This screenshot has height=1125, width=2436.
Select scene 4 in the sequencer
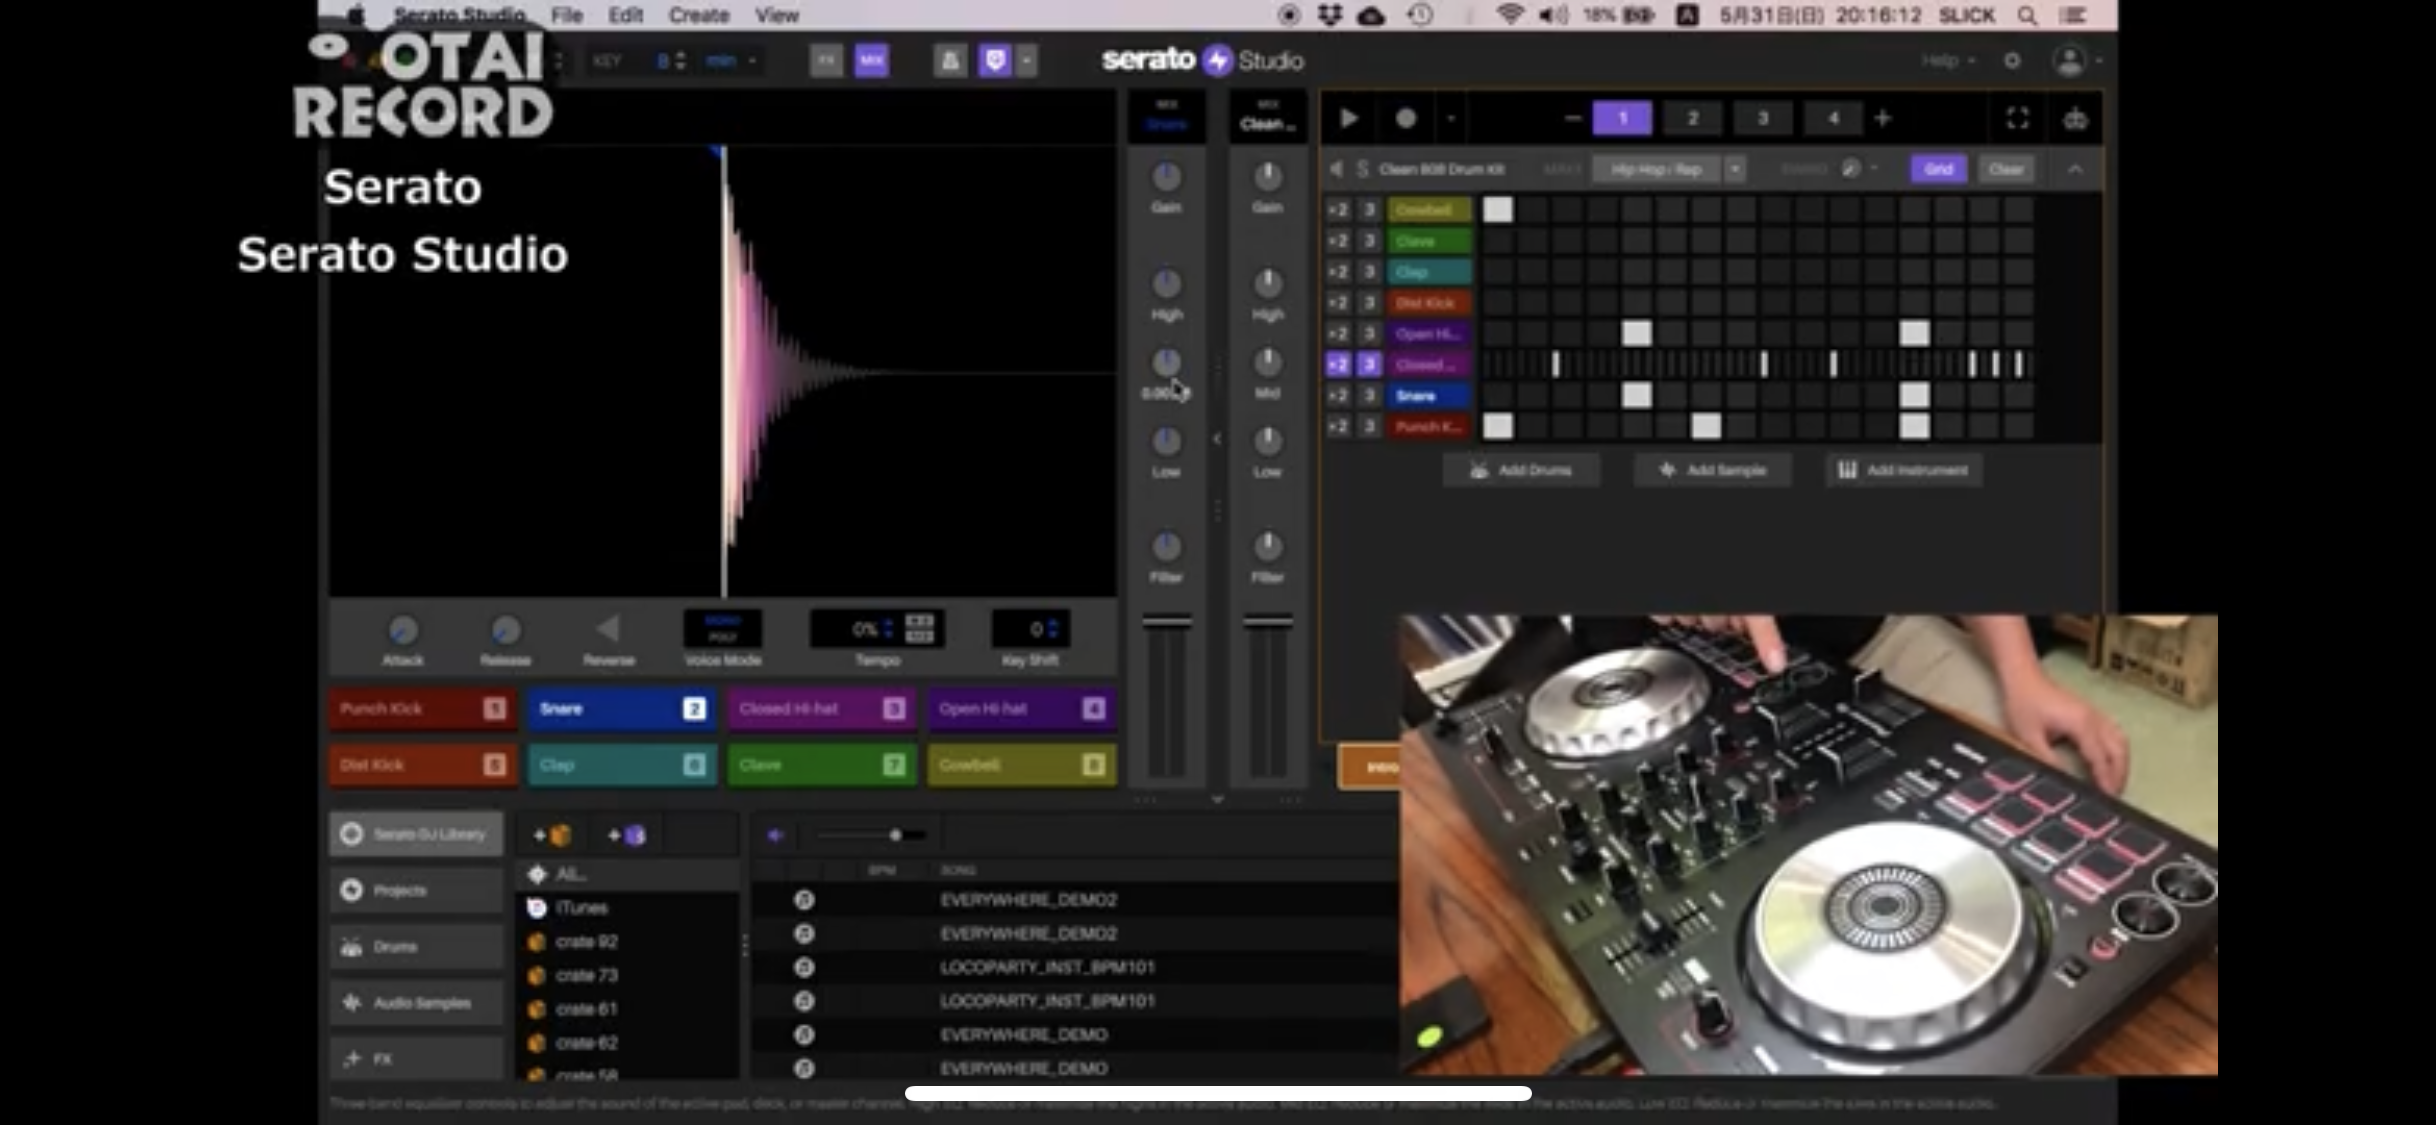point(1833,118)
